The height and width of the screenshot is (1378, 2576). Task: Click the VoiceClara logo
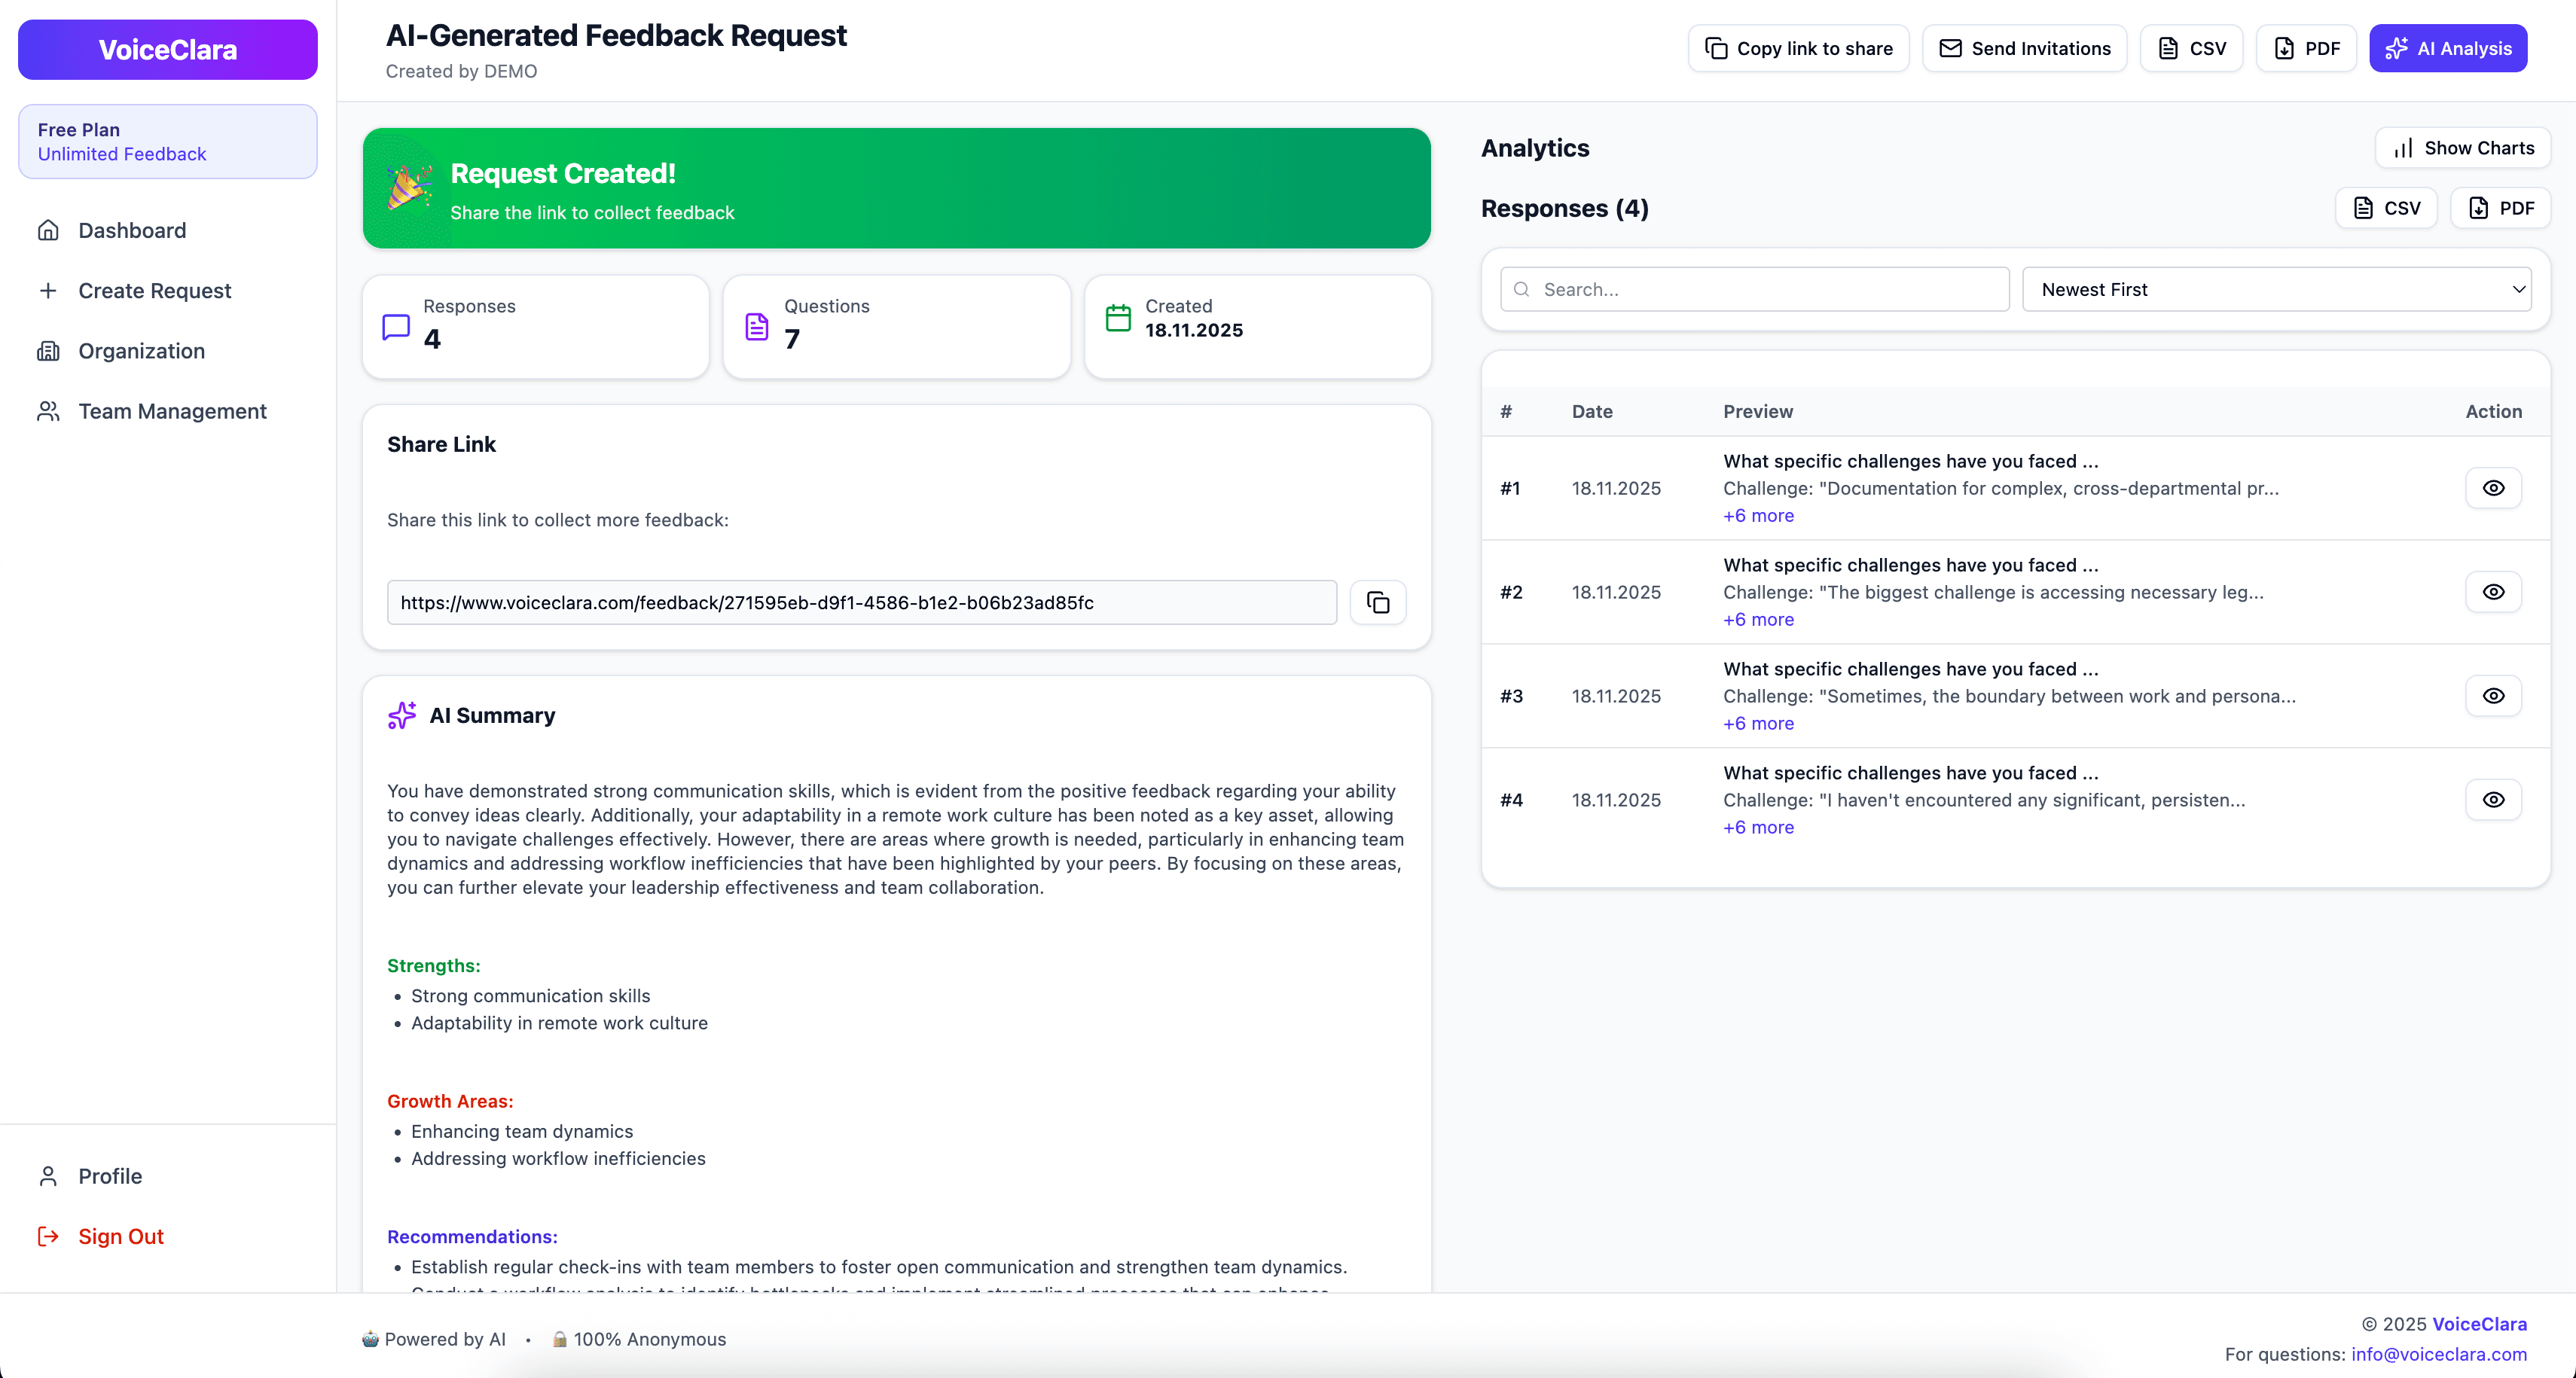click(167, 49)
